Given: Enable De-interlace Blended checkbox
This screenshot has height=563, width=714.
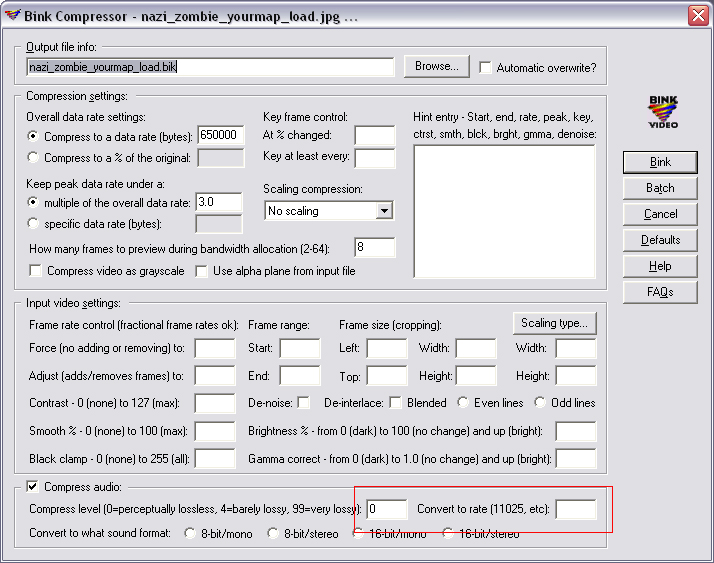Looking at the screenshot, I should pos(395,403).
